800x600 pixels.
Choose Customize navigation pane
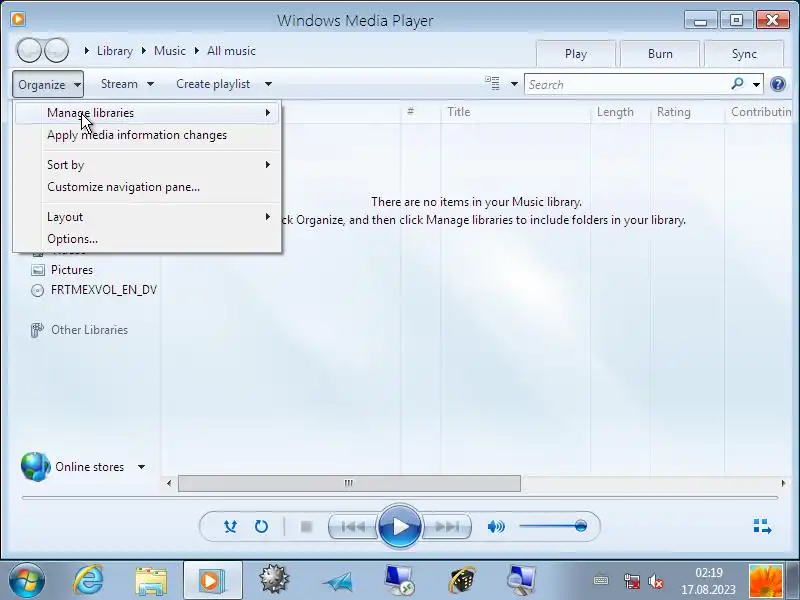[x=147, y=187]
